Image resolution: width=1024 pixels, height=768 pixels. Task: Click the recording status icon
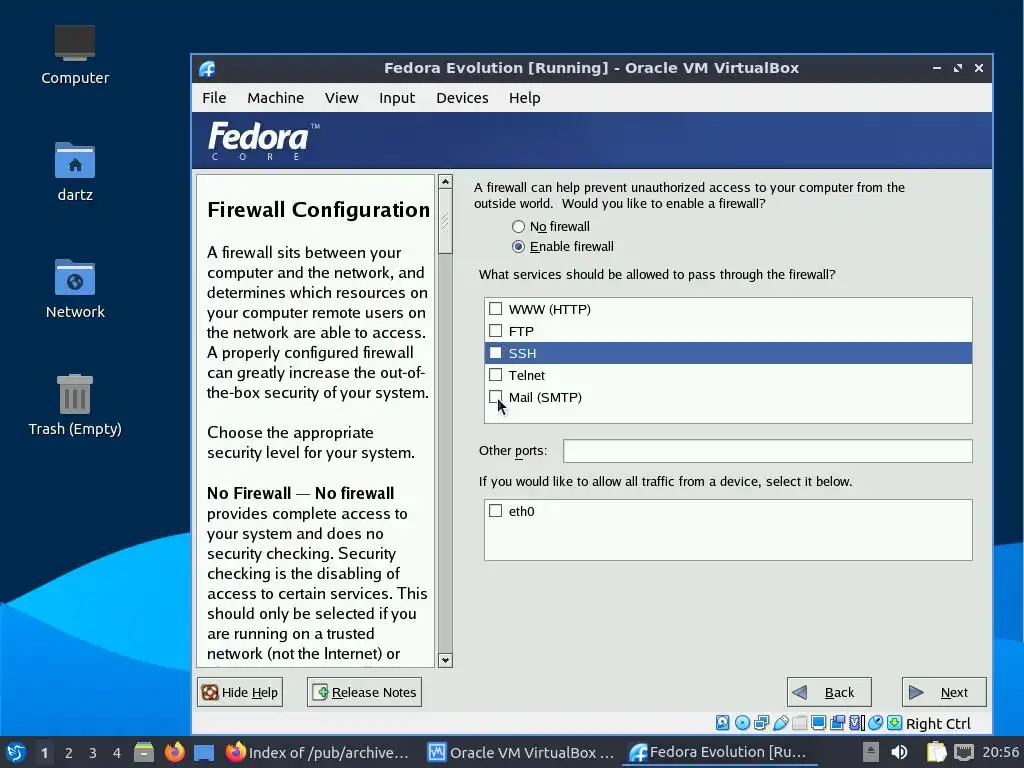tap(837, 723)
